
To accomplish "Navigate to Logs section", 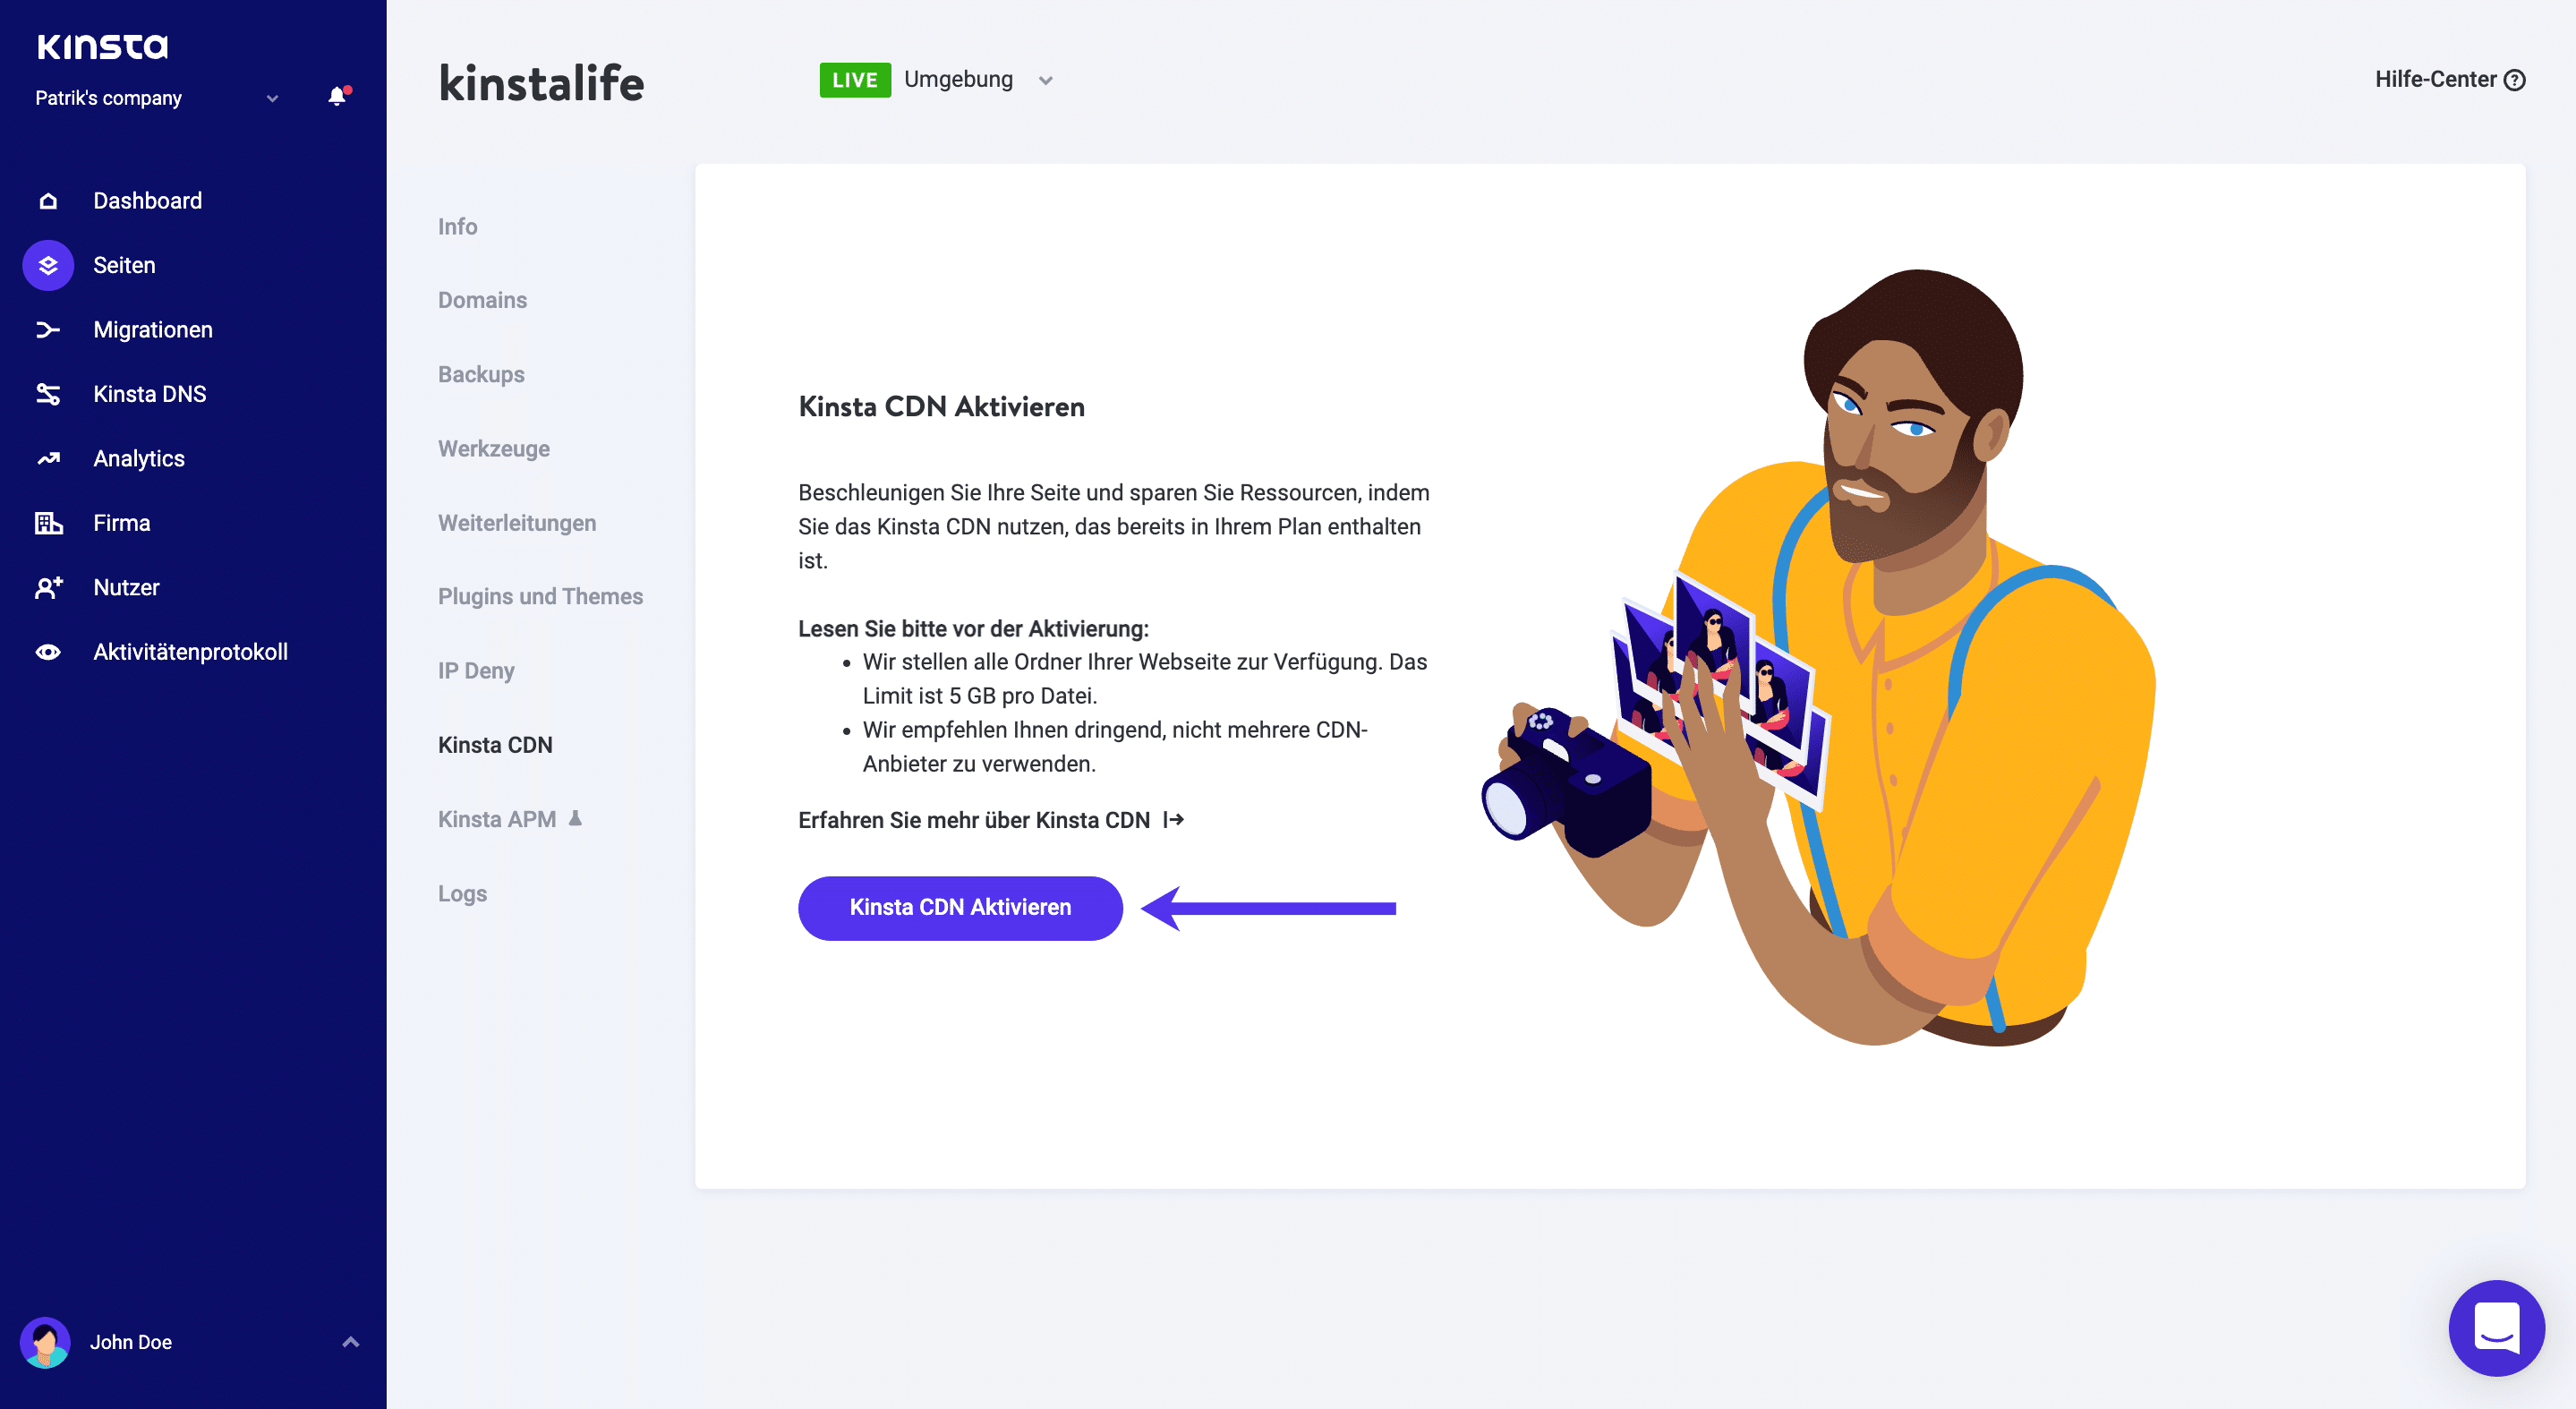I will [462, 892].
